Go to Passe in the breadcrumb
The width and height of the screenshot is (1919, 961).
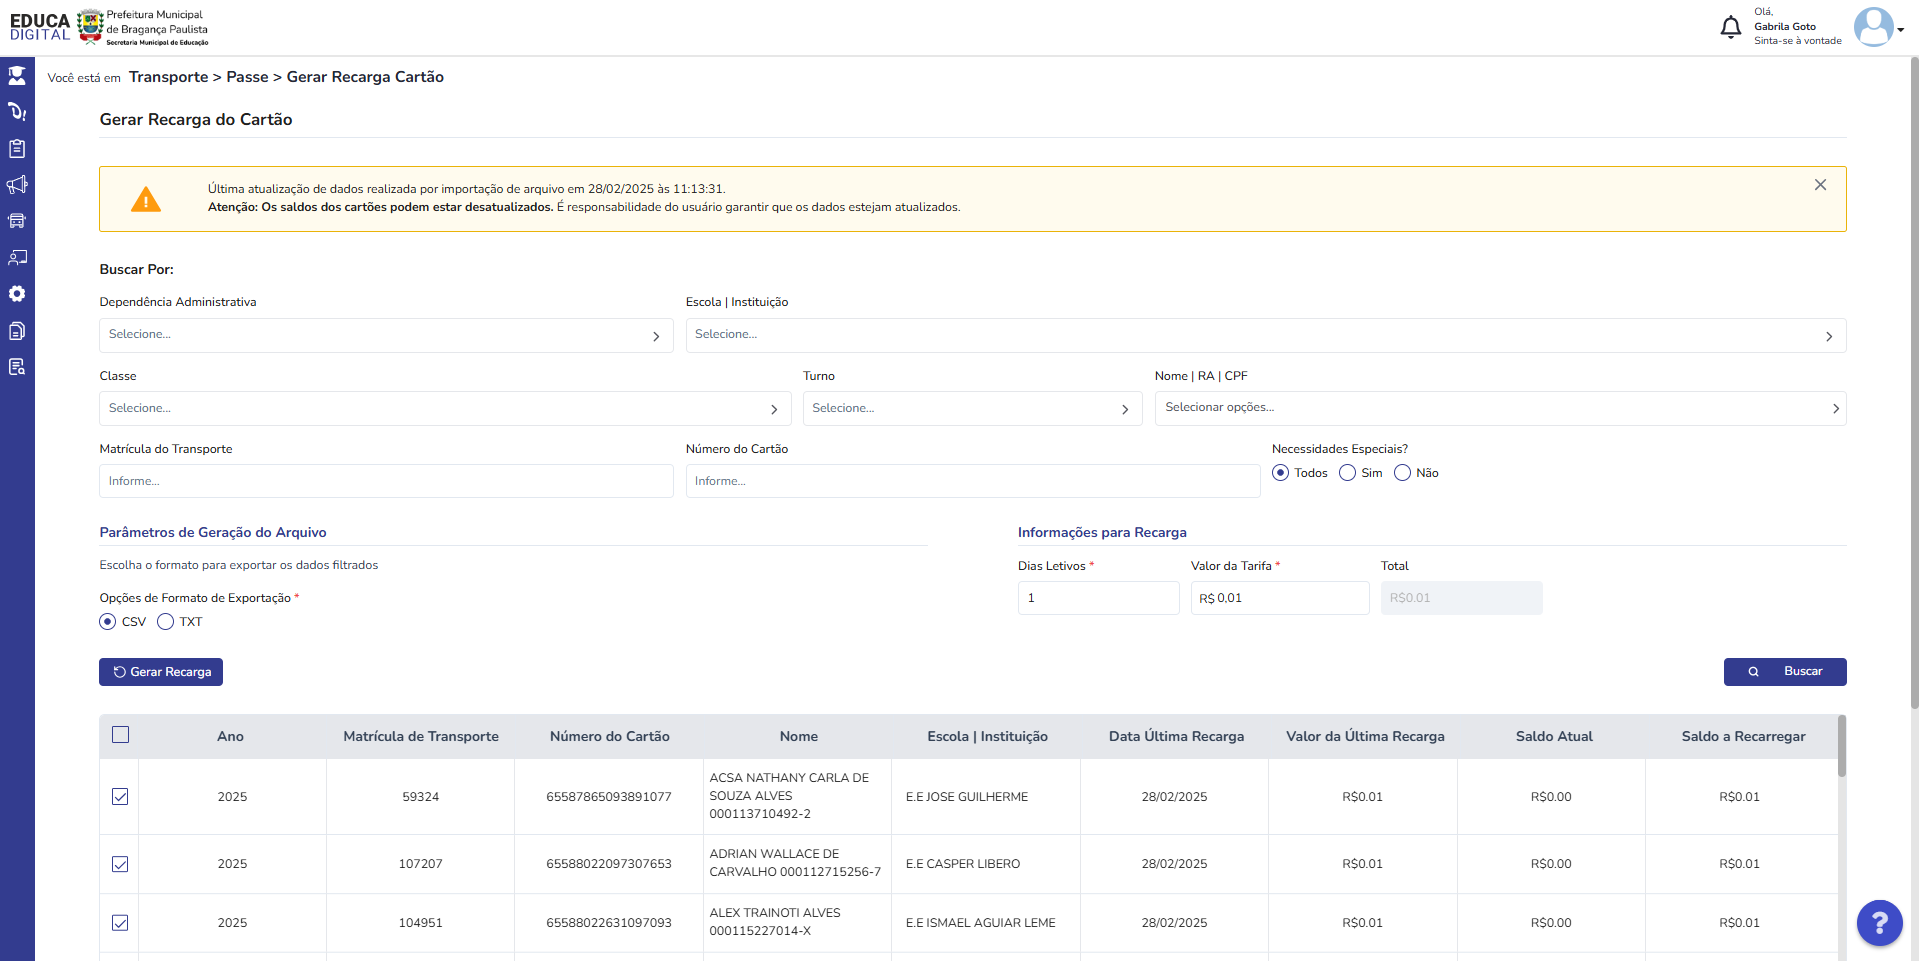coord(247,77)
